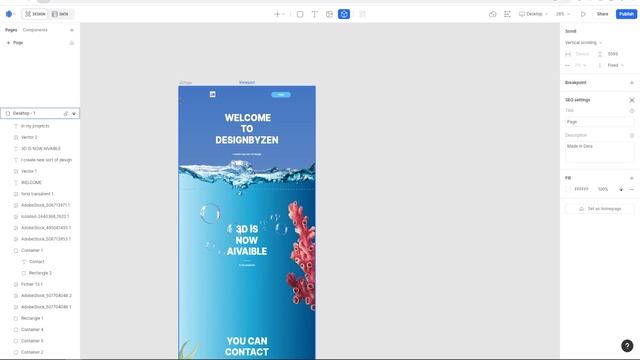Open the help question mark button
The height and width of the screenshot is (360, 640).
click(x=627, y=346)
